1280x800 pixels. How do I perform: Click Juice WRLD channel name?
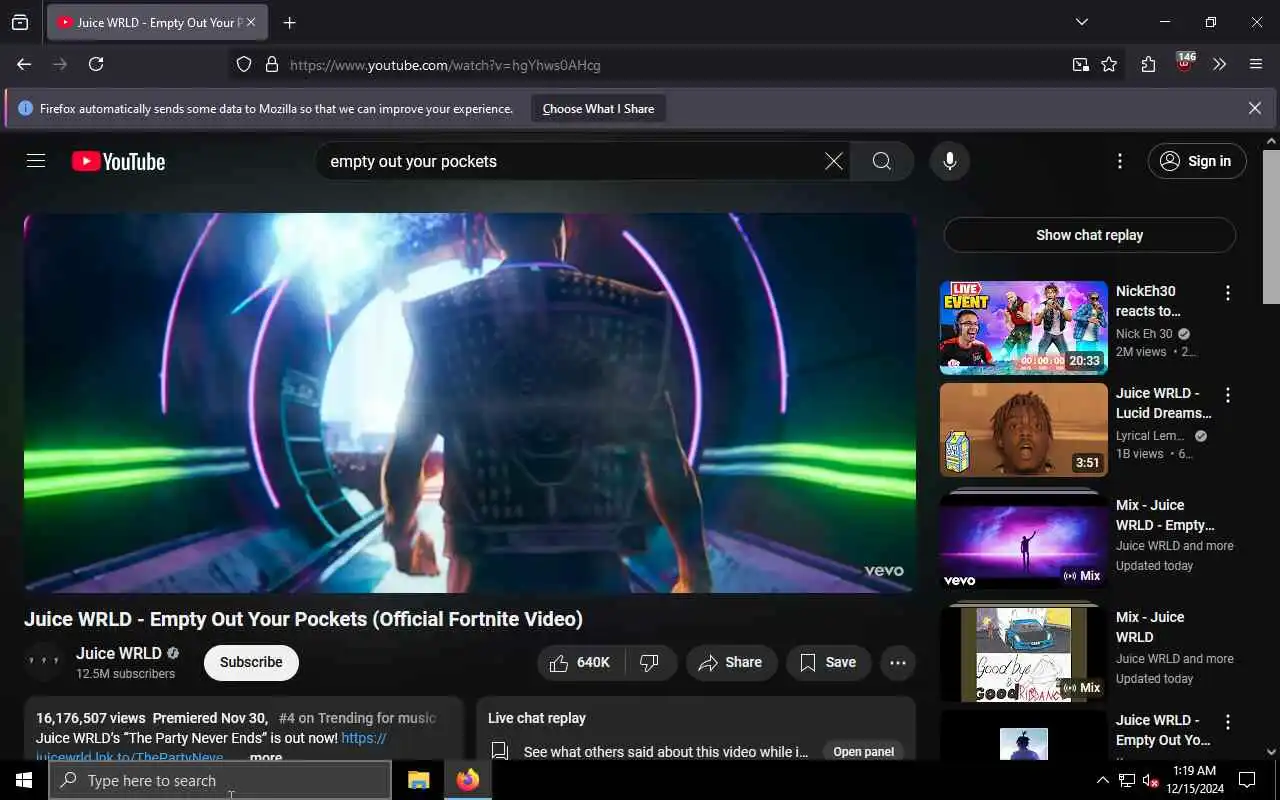click(x=119, y=653)
